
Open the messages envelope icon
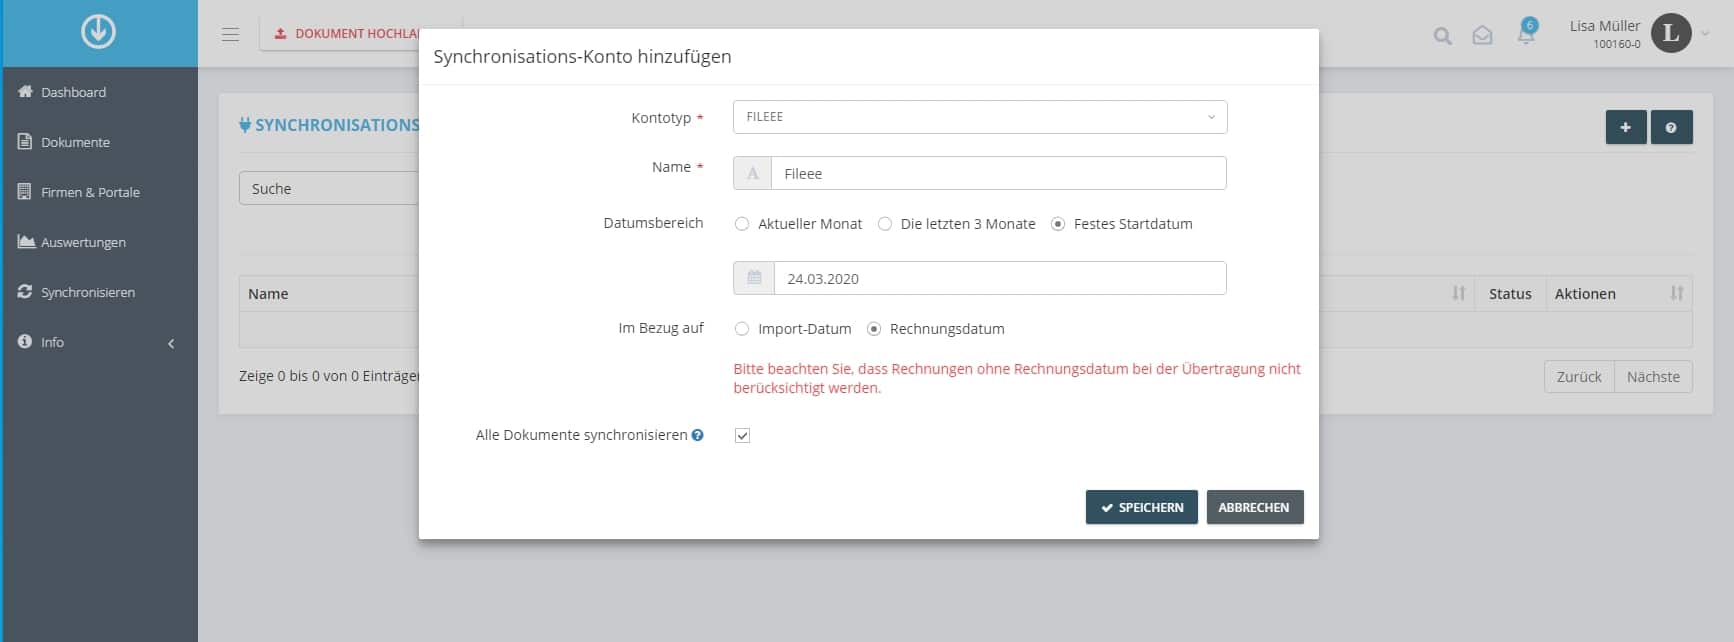pos(1482,36)
